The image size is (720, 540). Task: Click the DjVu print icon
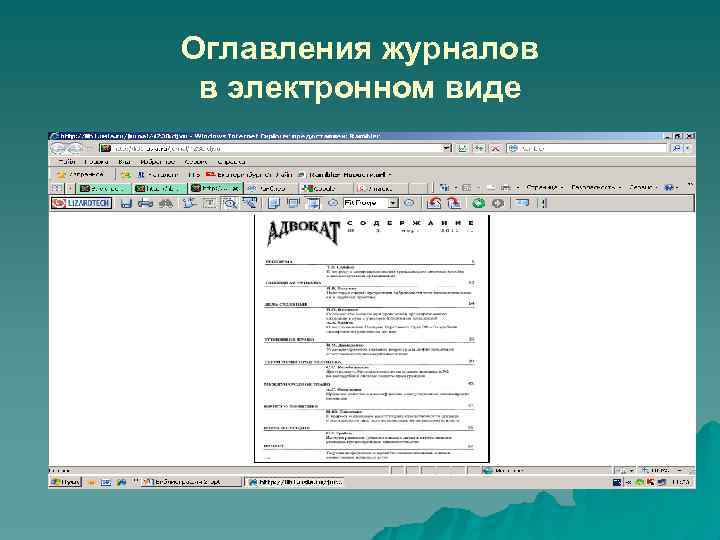point(146,203)
